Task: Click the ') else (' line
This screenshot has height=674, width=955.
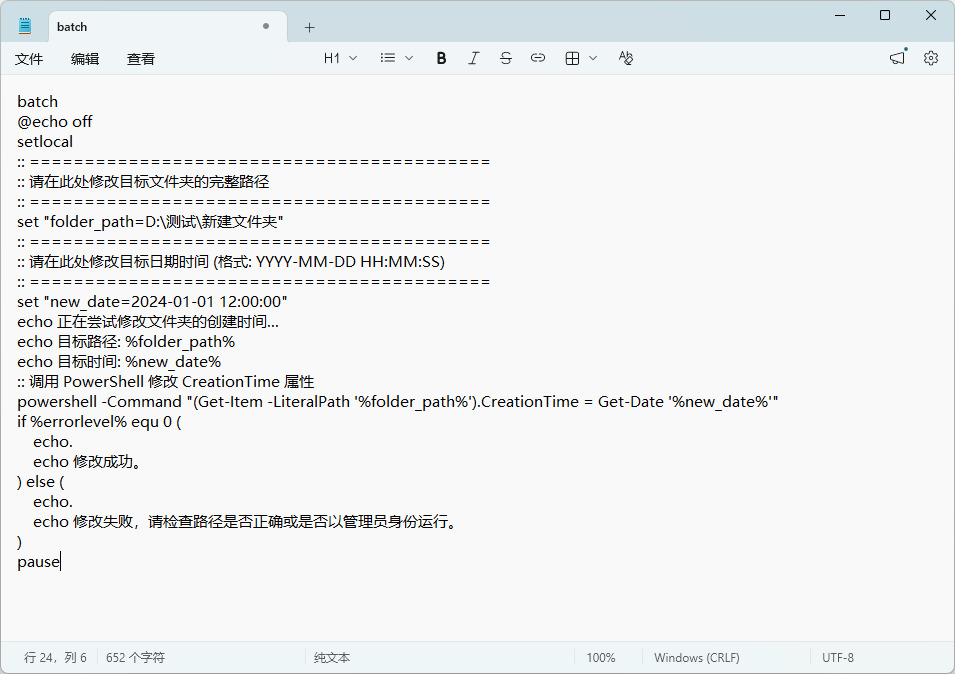Action: [x=41, y=482]
